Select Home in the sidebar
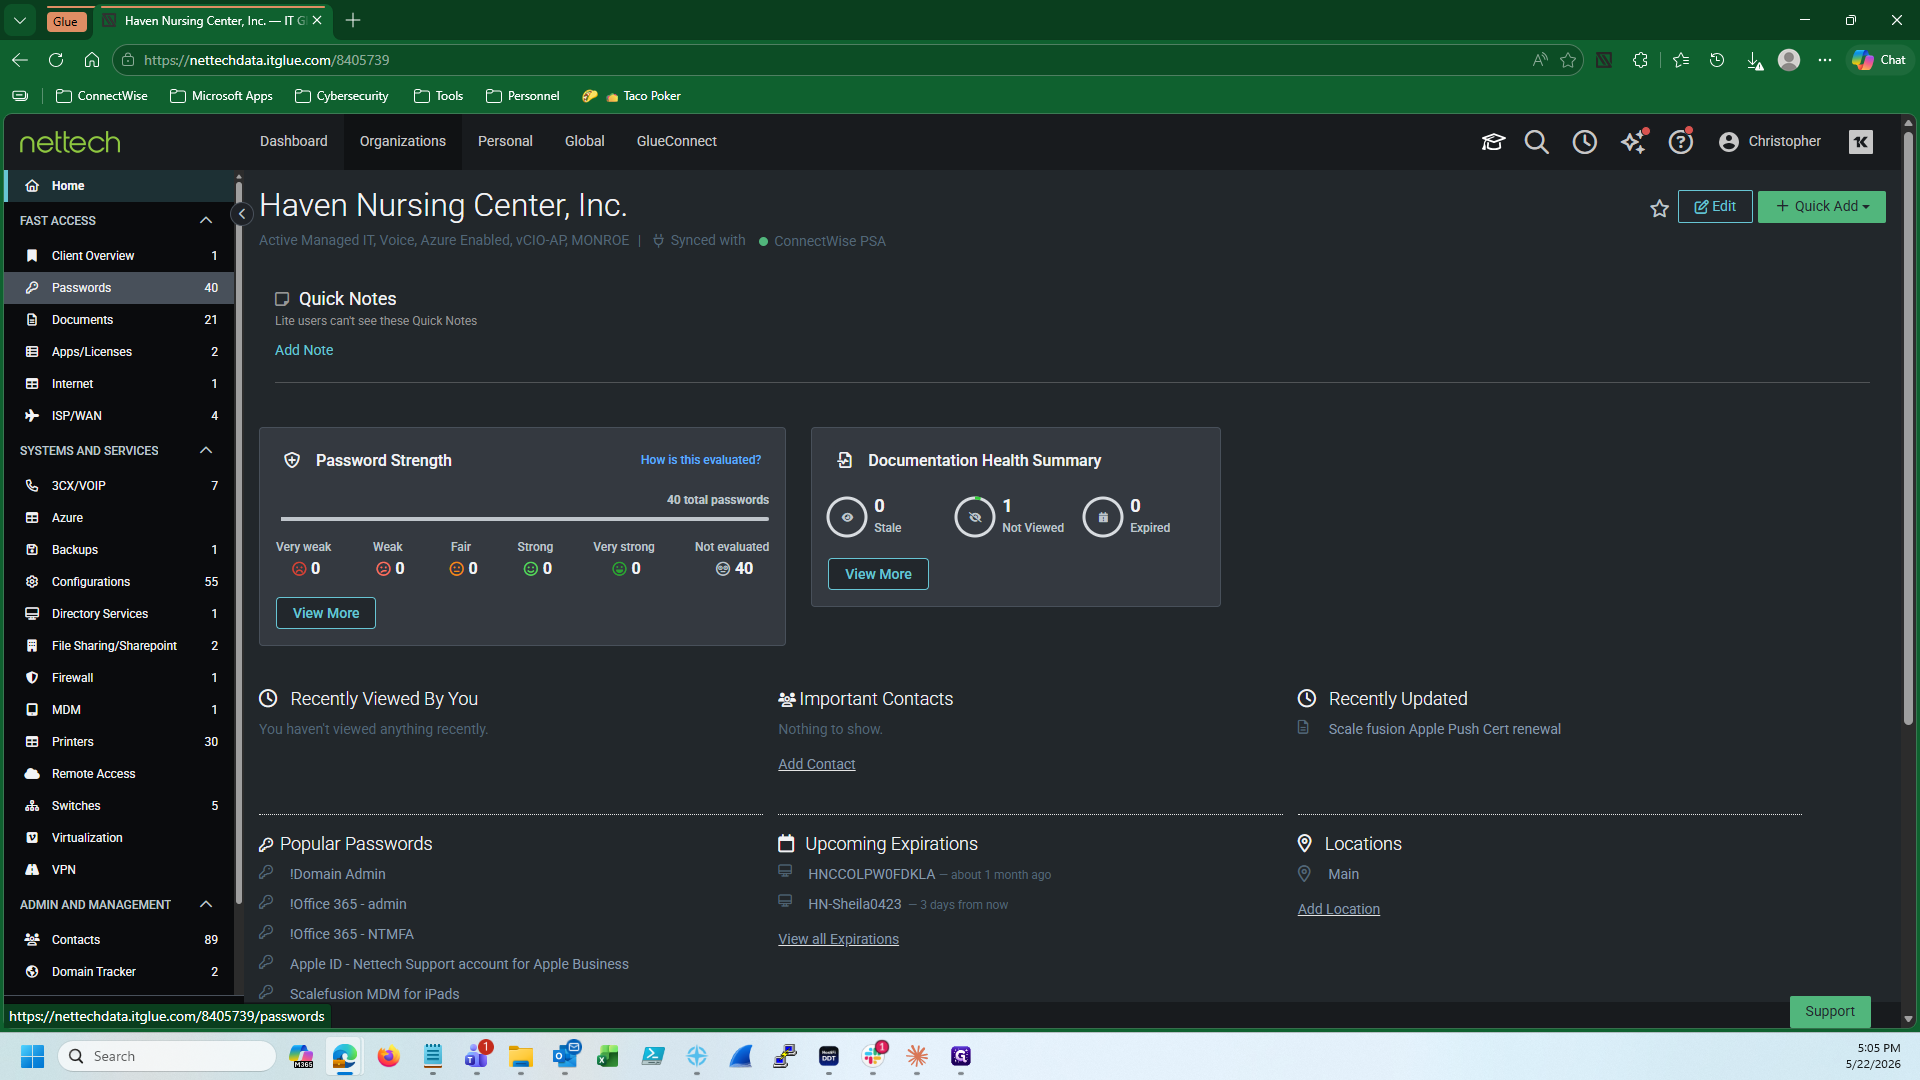Viewport: 1920px width, 1080px height. pyautogui.click(x=120, y=186)
